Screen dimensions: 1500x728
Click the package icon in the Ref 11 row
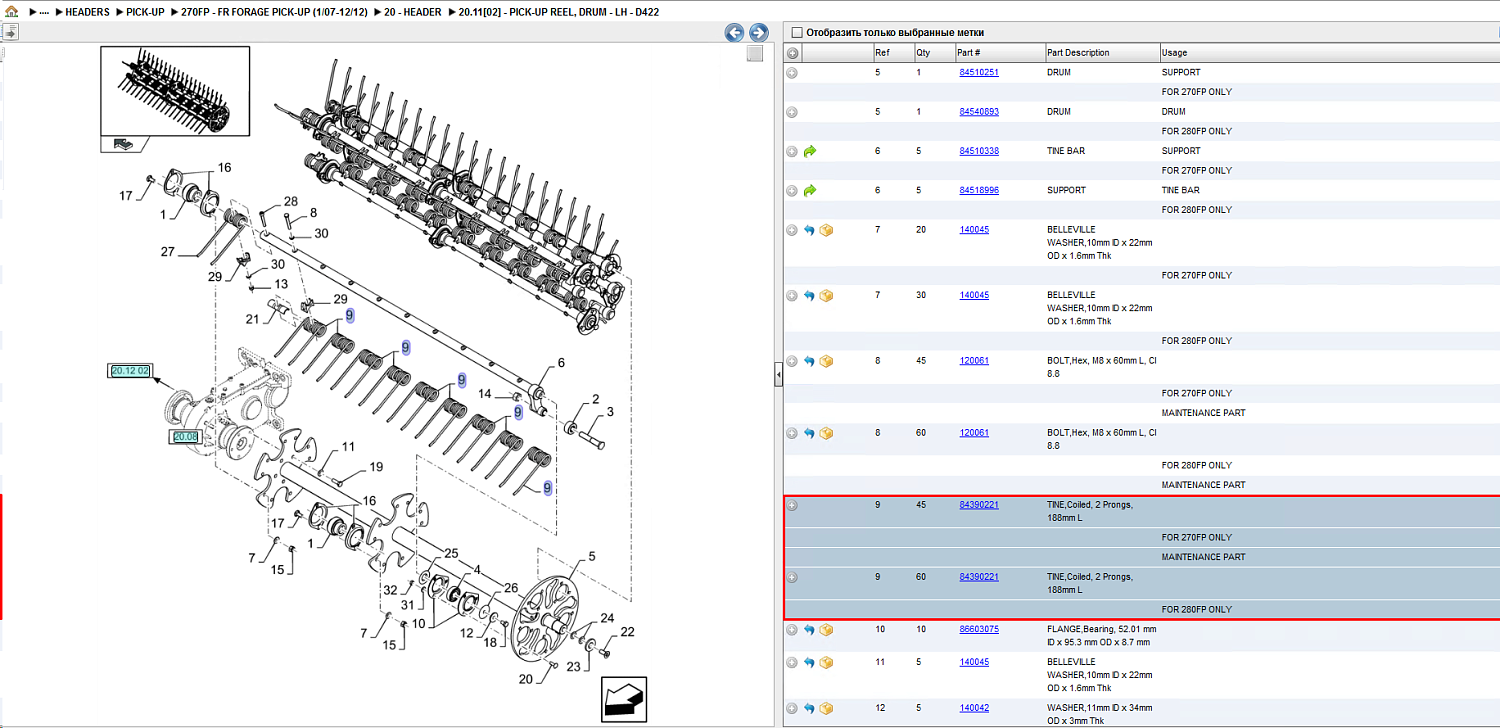click(826, 662)
